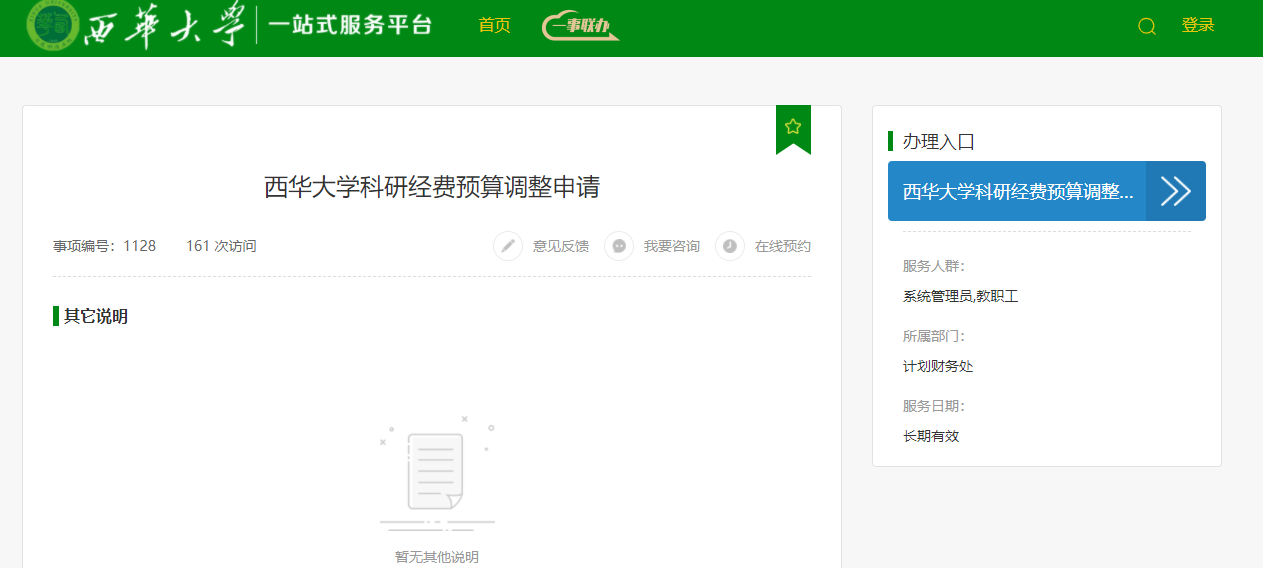Open the 意见反馈 feedback text link
The image size is (1263, 568).
tap(560, 246)
